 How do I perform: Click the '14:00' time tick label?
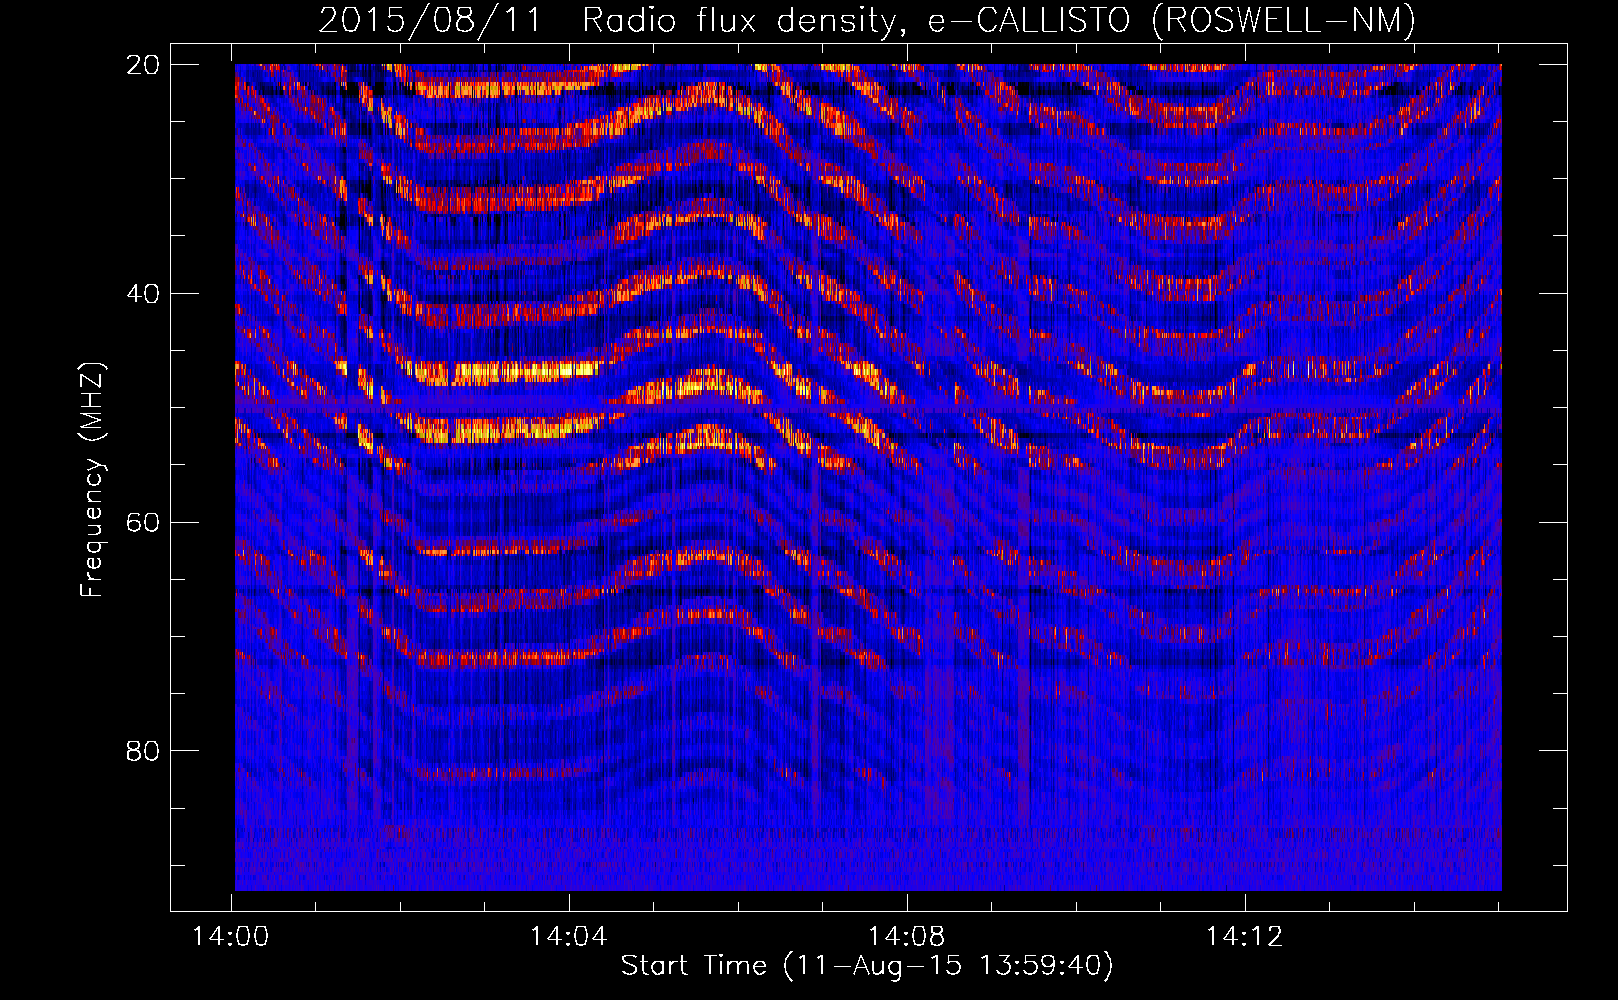tap(231, 937)
